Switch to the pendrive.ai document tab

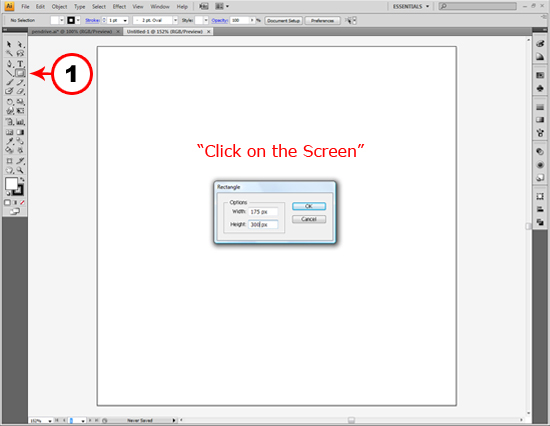[x=72, y=32]
